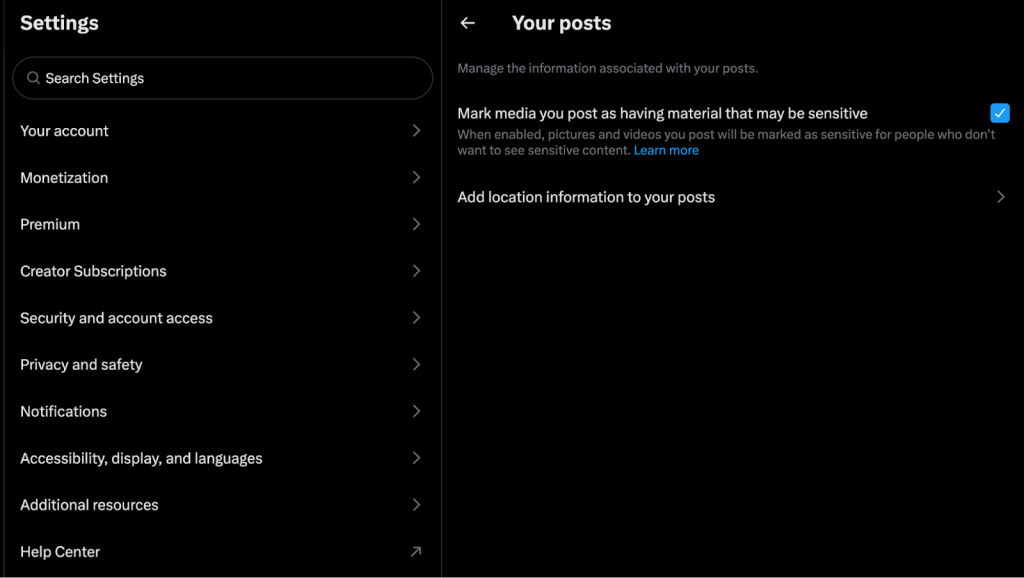Click the Premium row chevron arrow
Screen dimensions: 1024x578
[x=416, y=224]
